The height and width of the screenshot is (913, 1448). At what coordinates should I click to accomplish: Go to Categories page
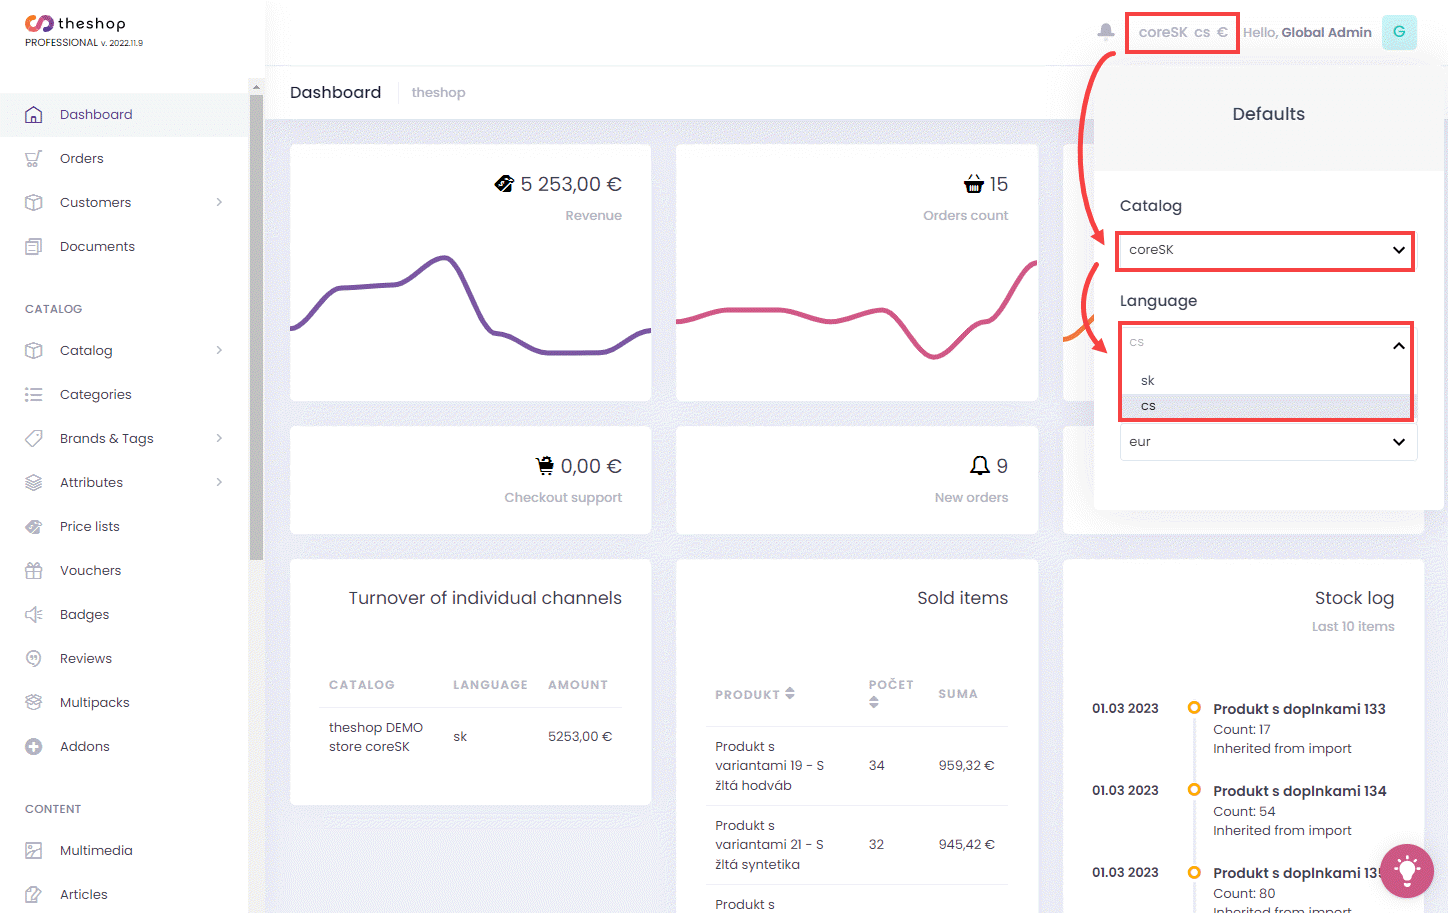point(96,394)
